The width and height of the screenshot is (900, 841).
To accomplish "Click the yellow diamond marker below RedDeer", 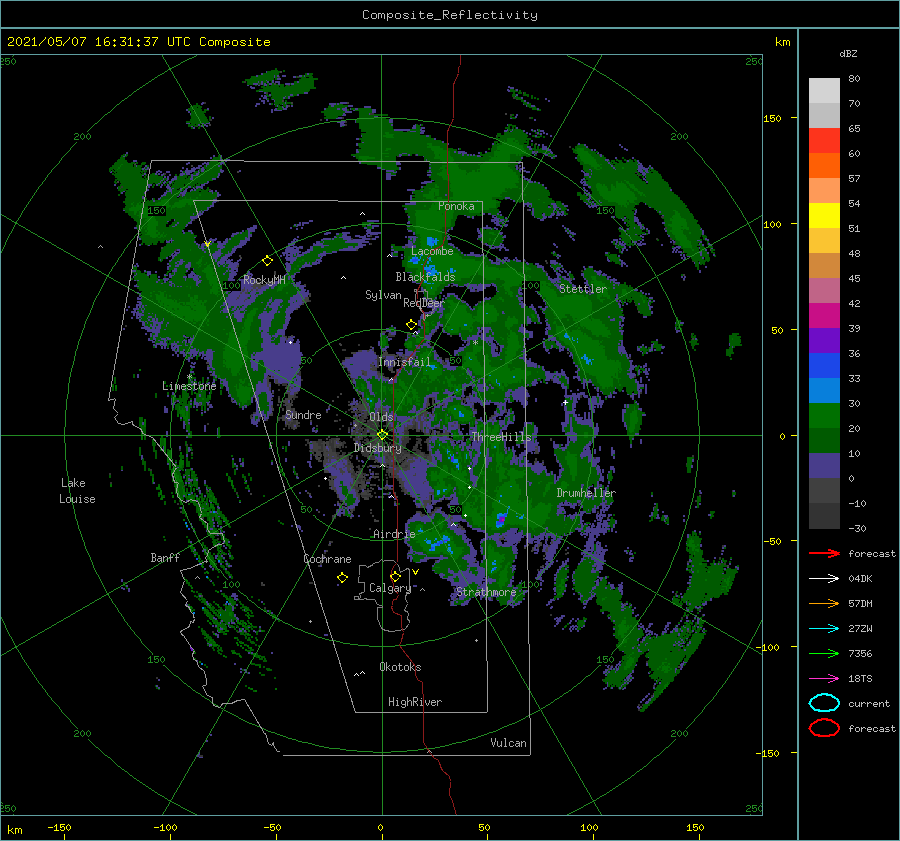I will 412,325.
